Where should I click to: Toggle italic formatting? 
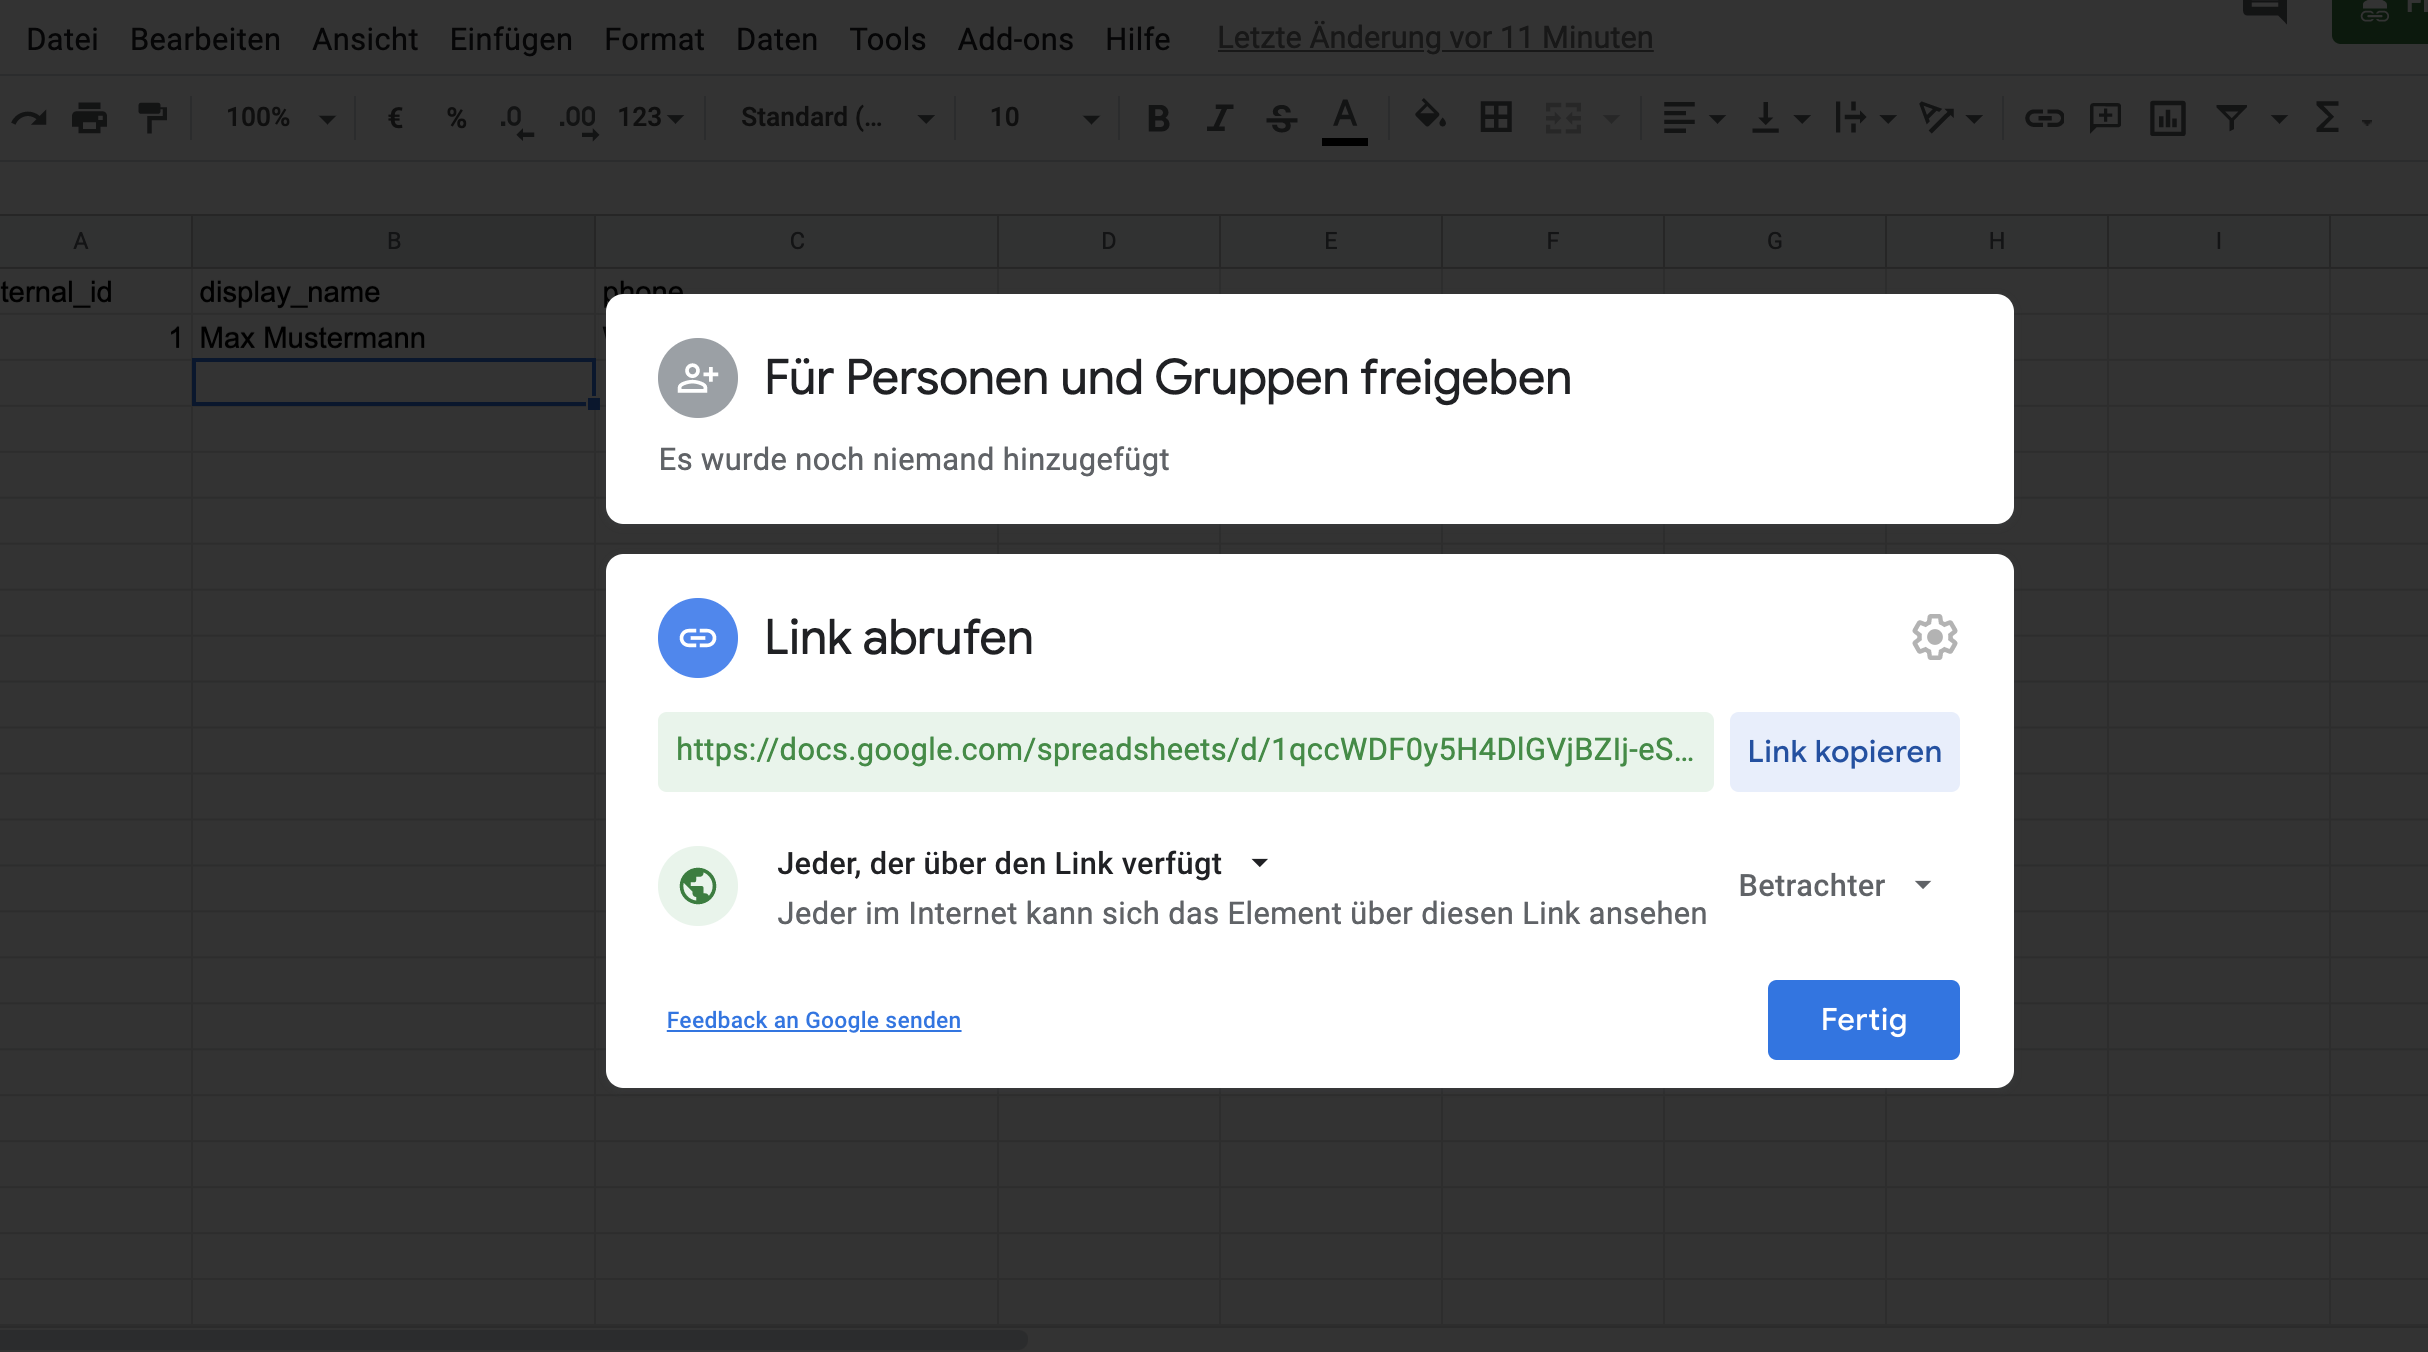(x=1219, y=118)
